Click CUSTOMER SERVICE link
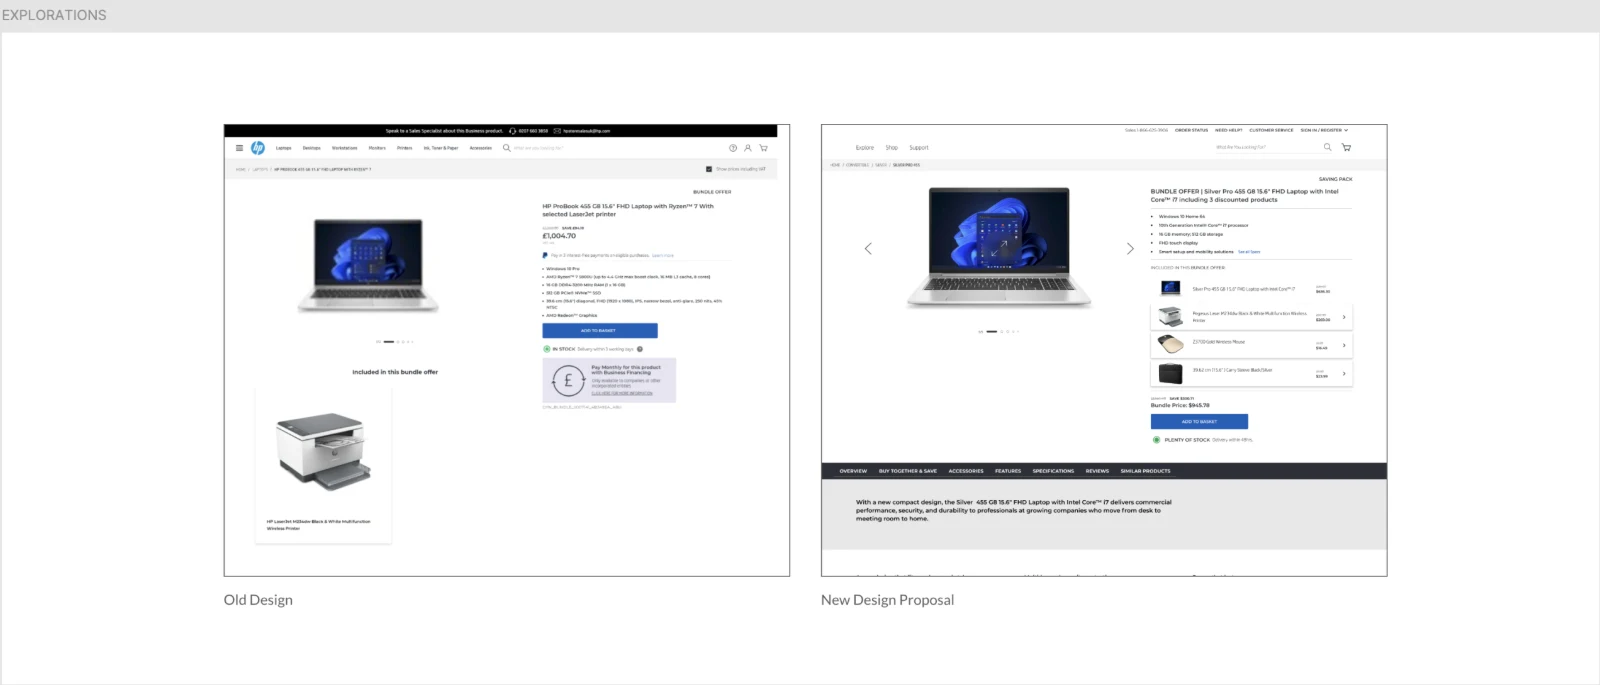The image size is (1600, 685). point(1271,130)
